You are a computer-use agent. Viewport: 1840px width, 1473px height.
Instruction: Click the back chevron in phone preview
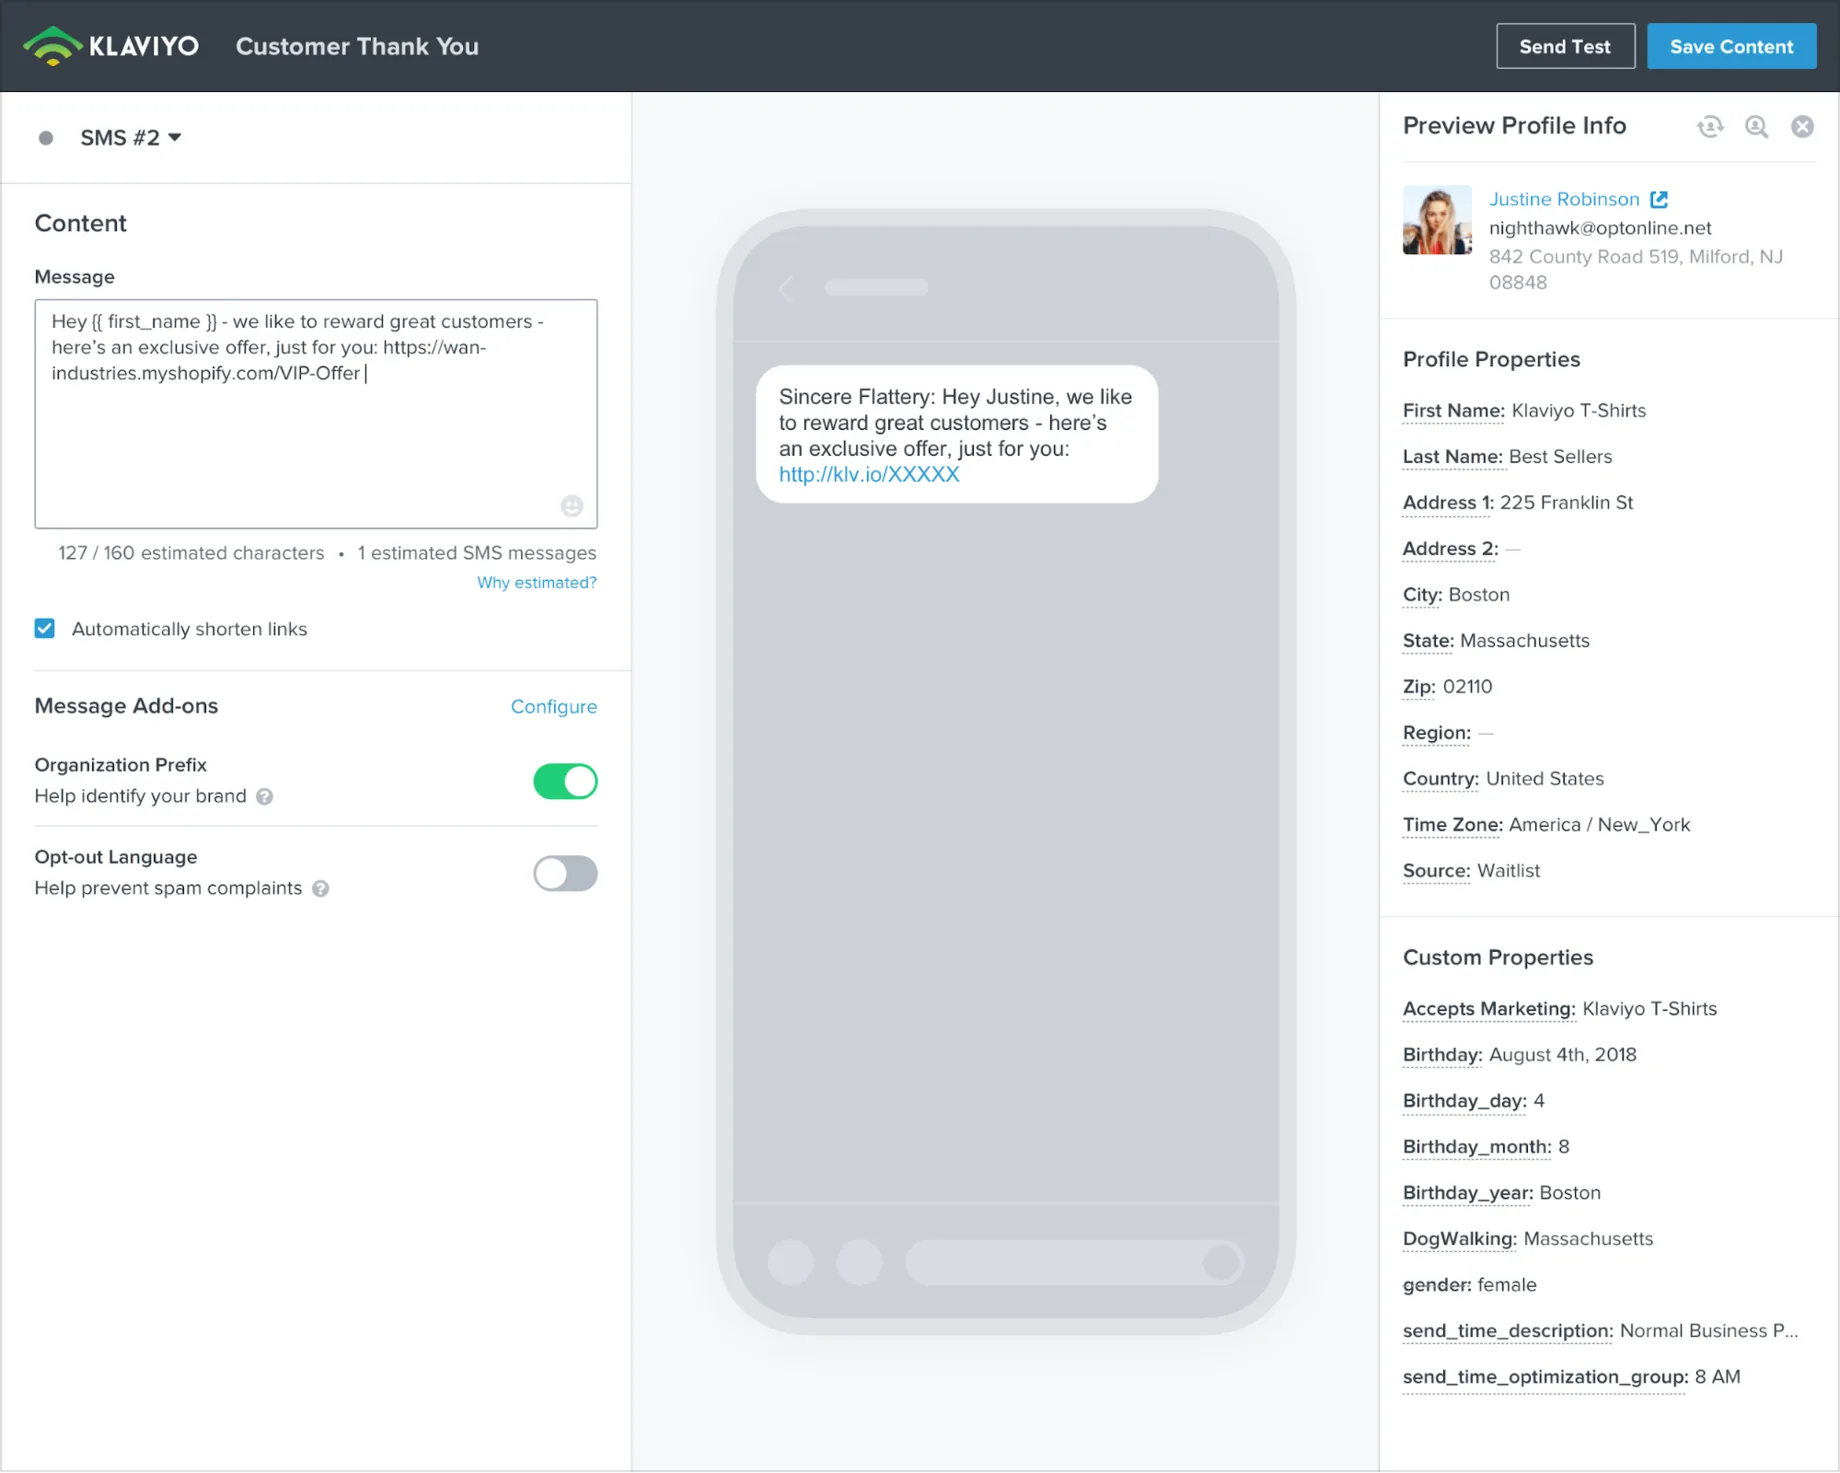click(786, 289)
